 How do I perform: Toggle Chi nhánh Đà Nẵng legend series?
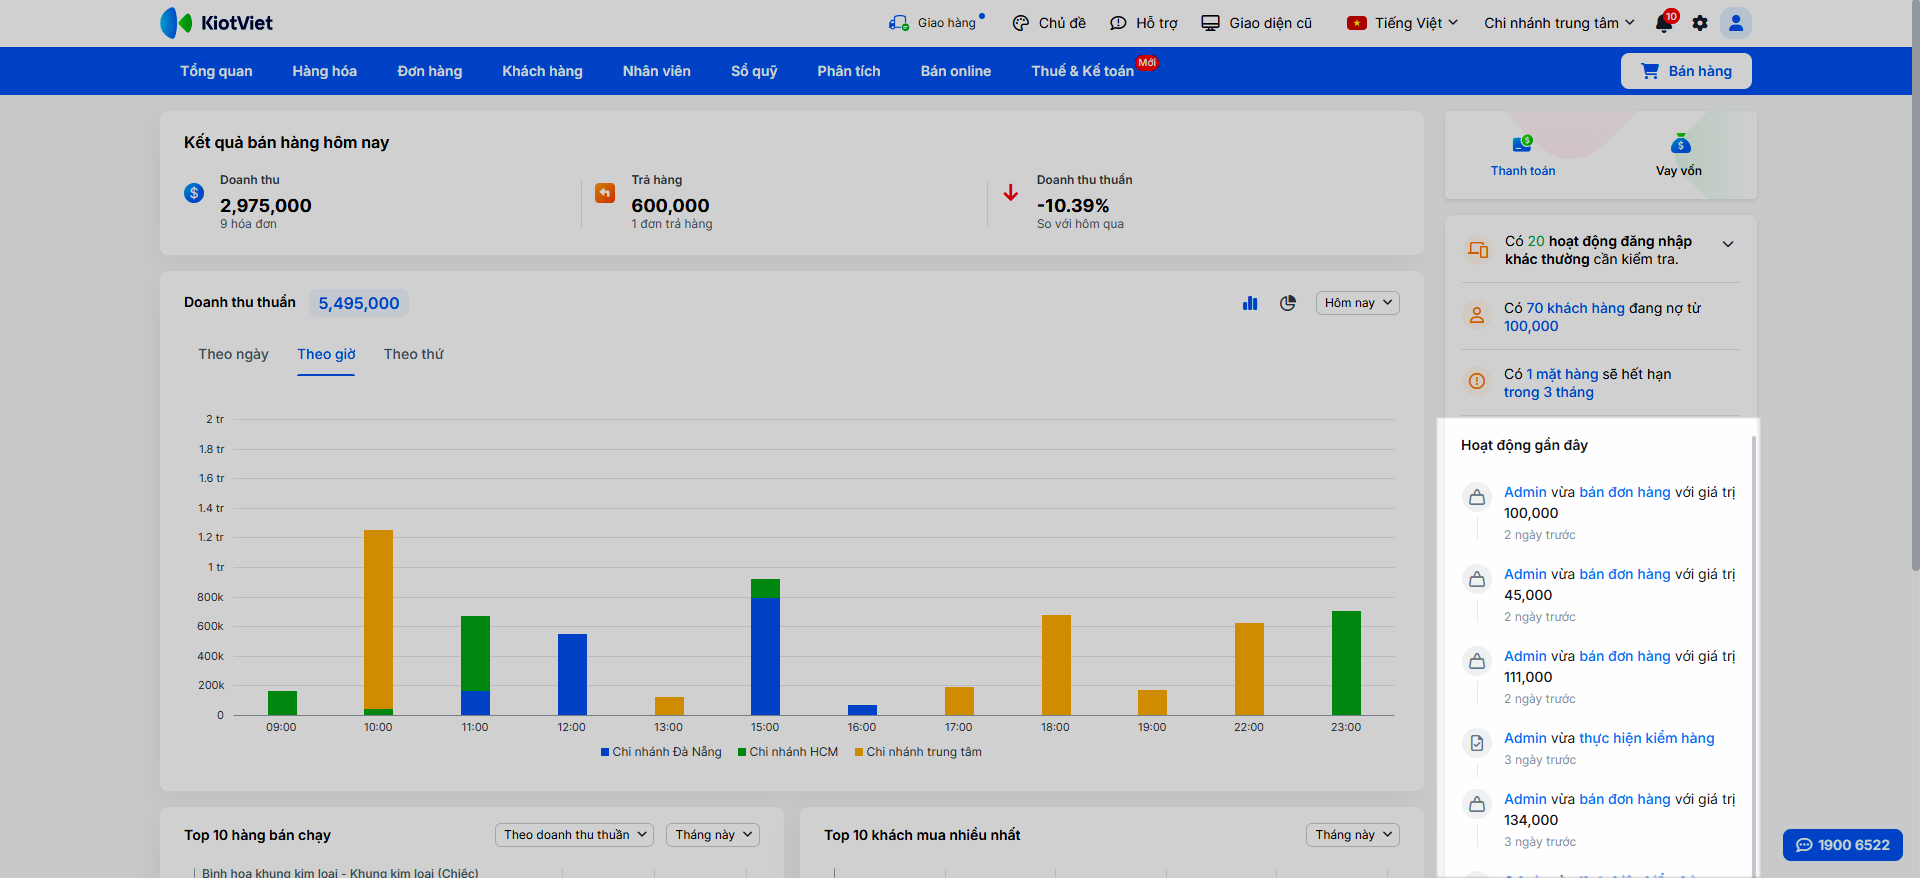click(x=661, y=752)
